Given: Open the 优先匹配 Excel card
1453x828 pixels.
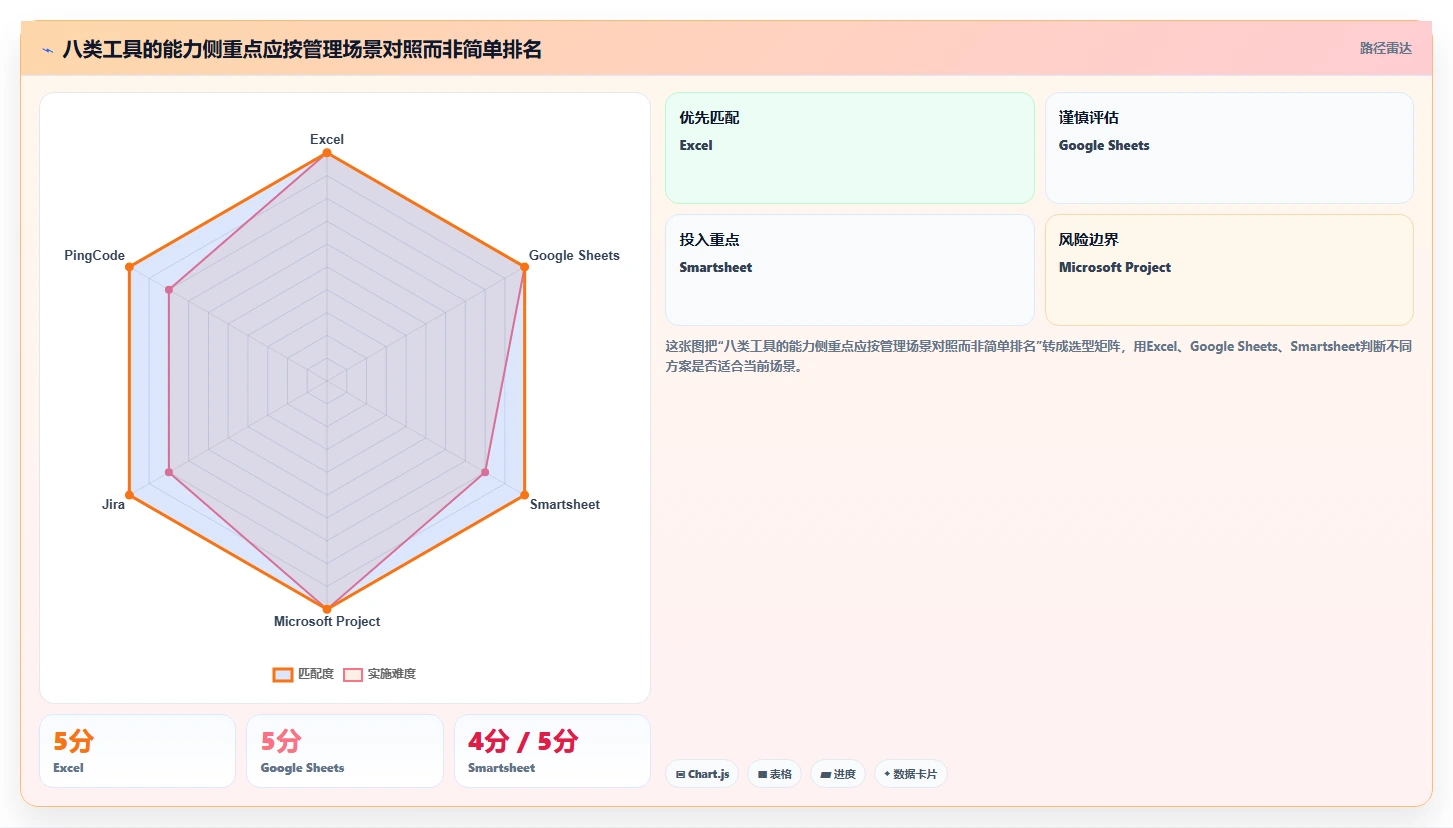Looking at the screenshot, I should pyautogui.click(x=849, y=148).
